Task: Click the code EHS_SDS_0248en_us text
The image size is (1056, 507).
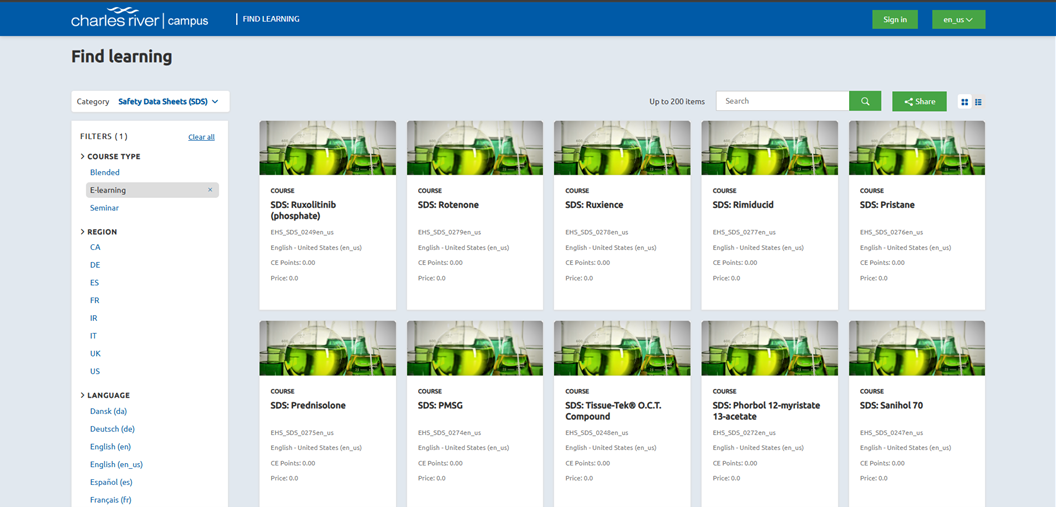Action: pyautogui.click(x=597, y=432)
